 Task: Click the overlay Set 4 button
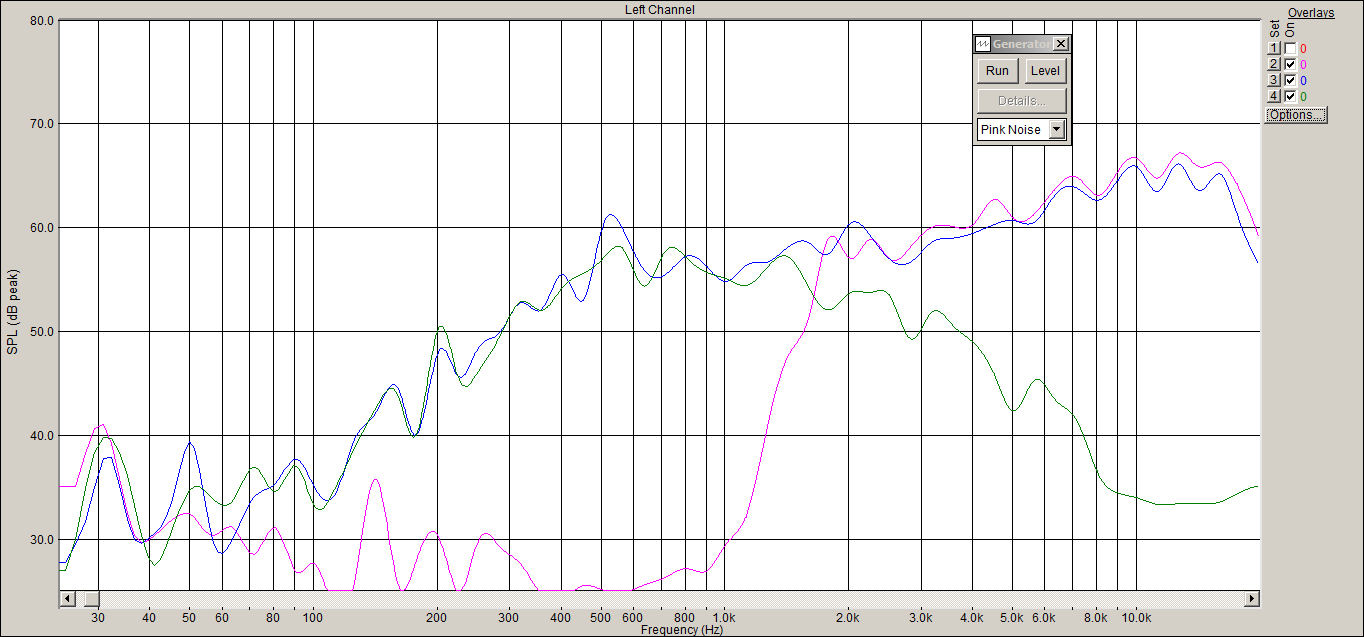[1274, 96]
